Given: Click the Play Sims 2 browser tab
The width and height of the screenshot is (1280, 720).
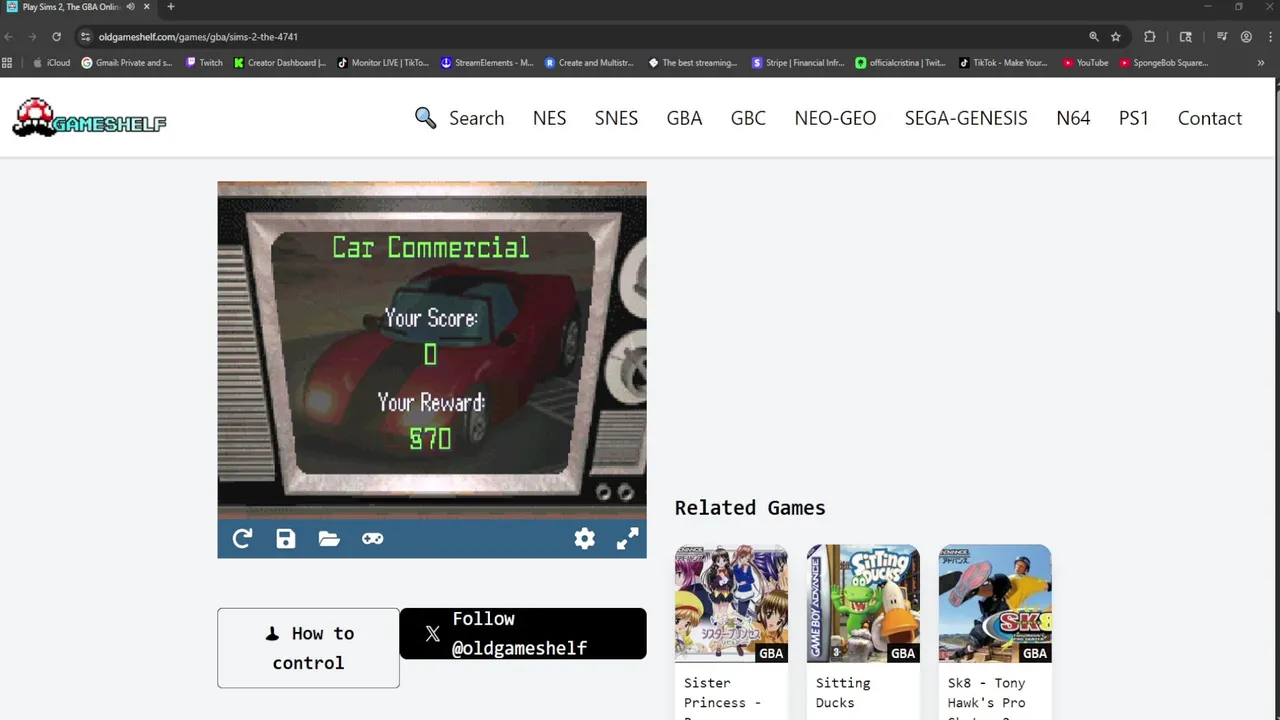Looking at the screenshot, I should coord(78,7).
